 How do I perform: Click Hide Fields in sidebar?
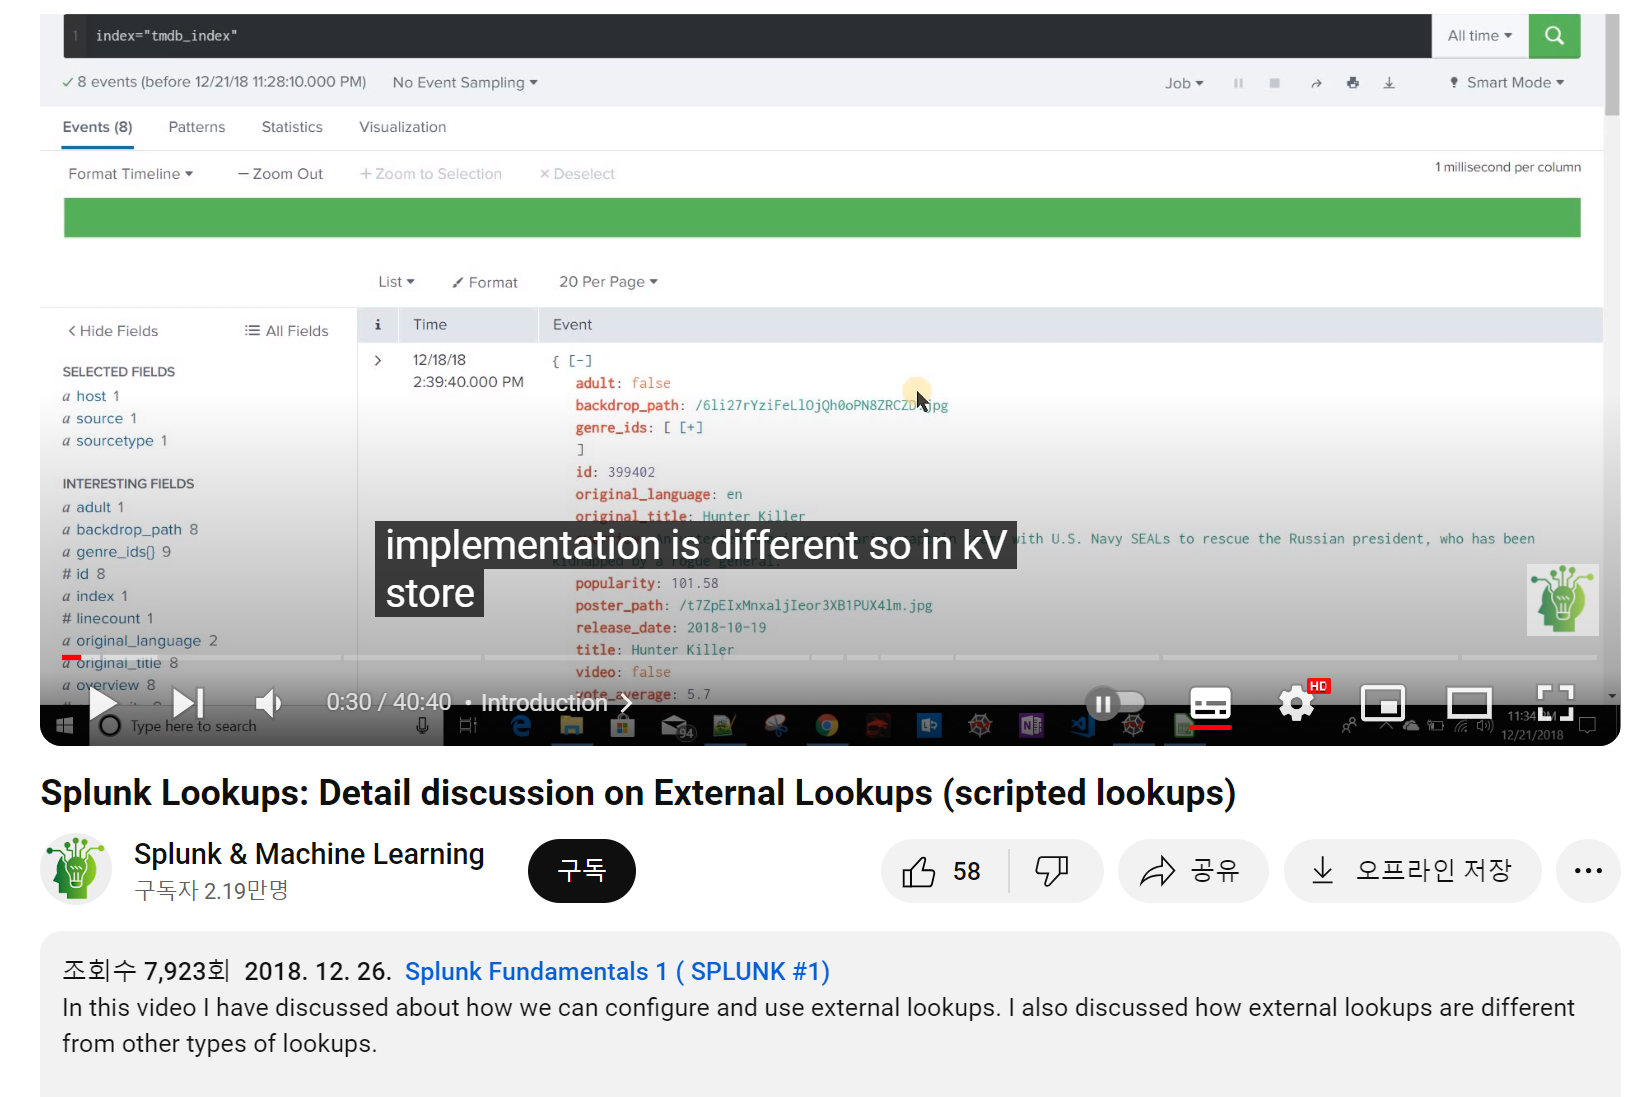click(113, 331)
